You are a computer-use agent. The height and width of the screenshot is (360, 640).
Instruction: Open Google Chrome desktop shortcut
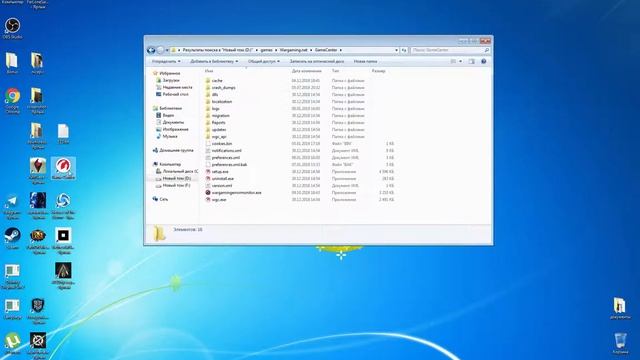(12, 100)
